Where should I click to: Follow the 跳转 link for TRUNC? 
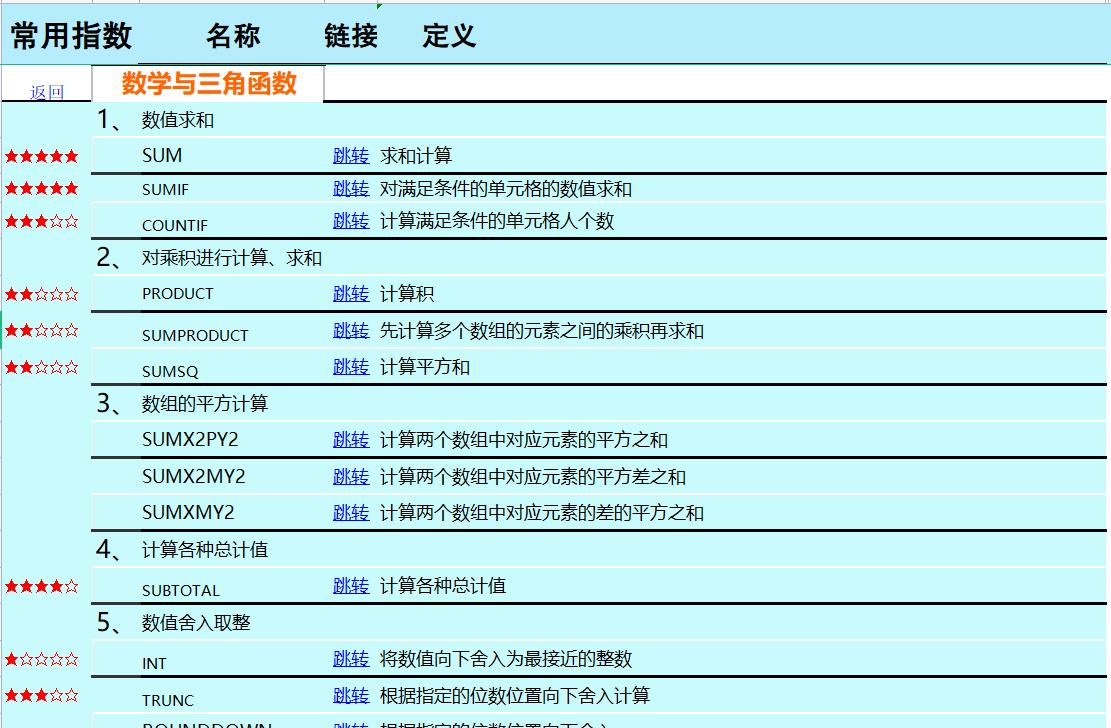click(x=351, y=696)
